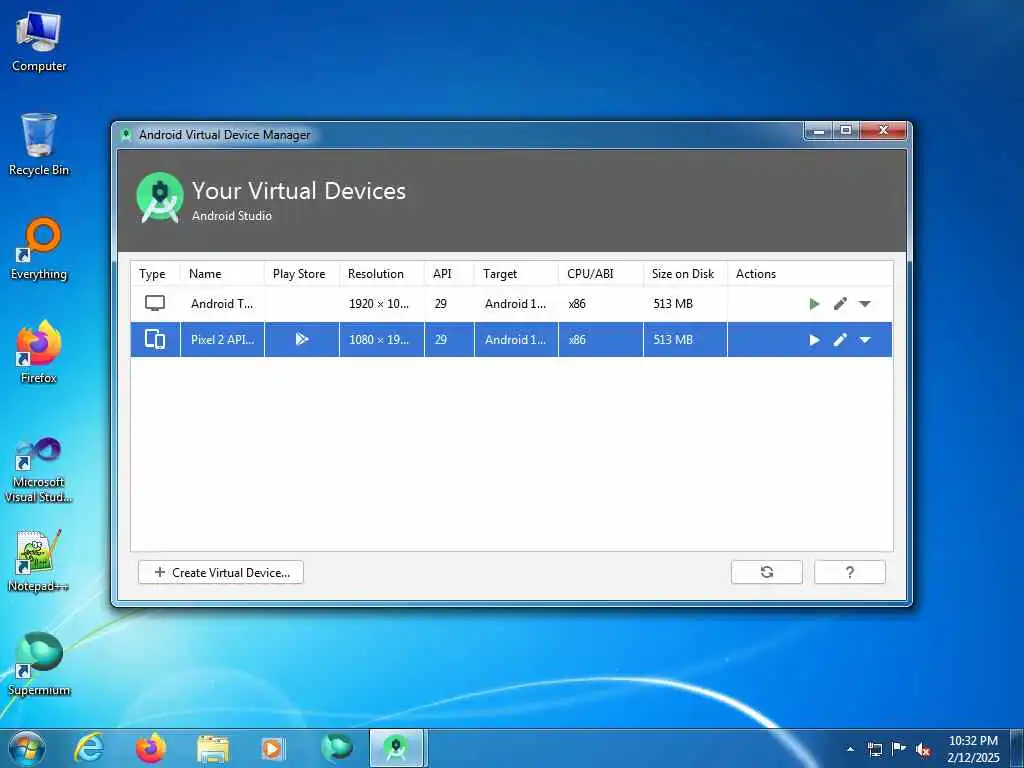The width and height of the screenshot is (1024, 768).
Task: Sort by the Size on Disk column header
Action: click(685, 274)
